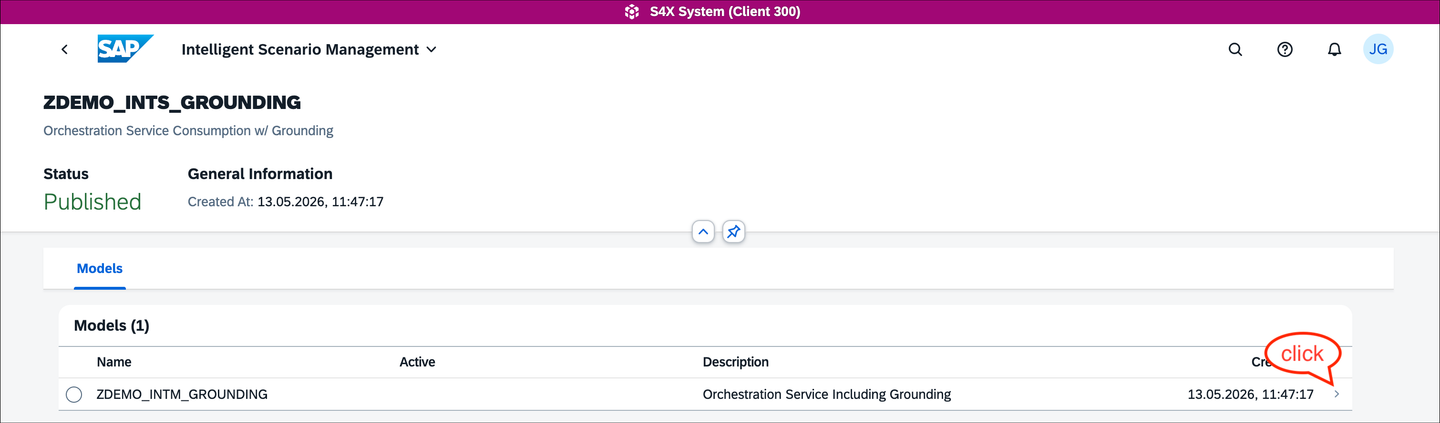Collapse the header with the up chevron
This screenshot has width=1440, height=423.
pos(703,232)
